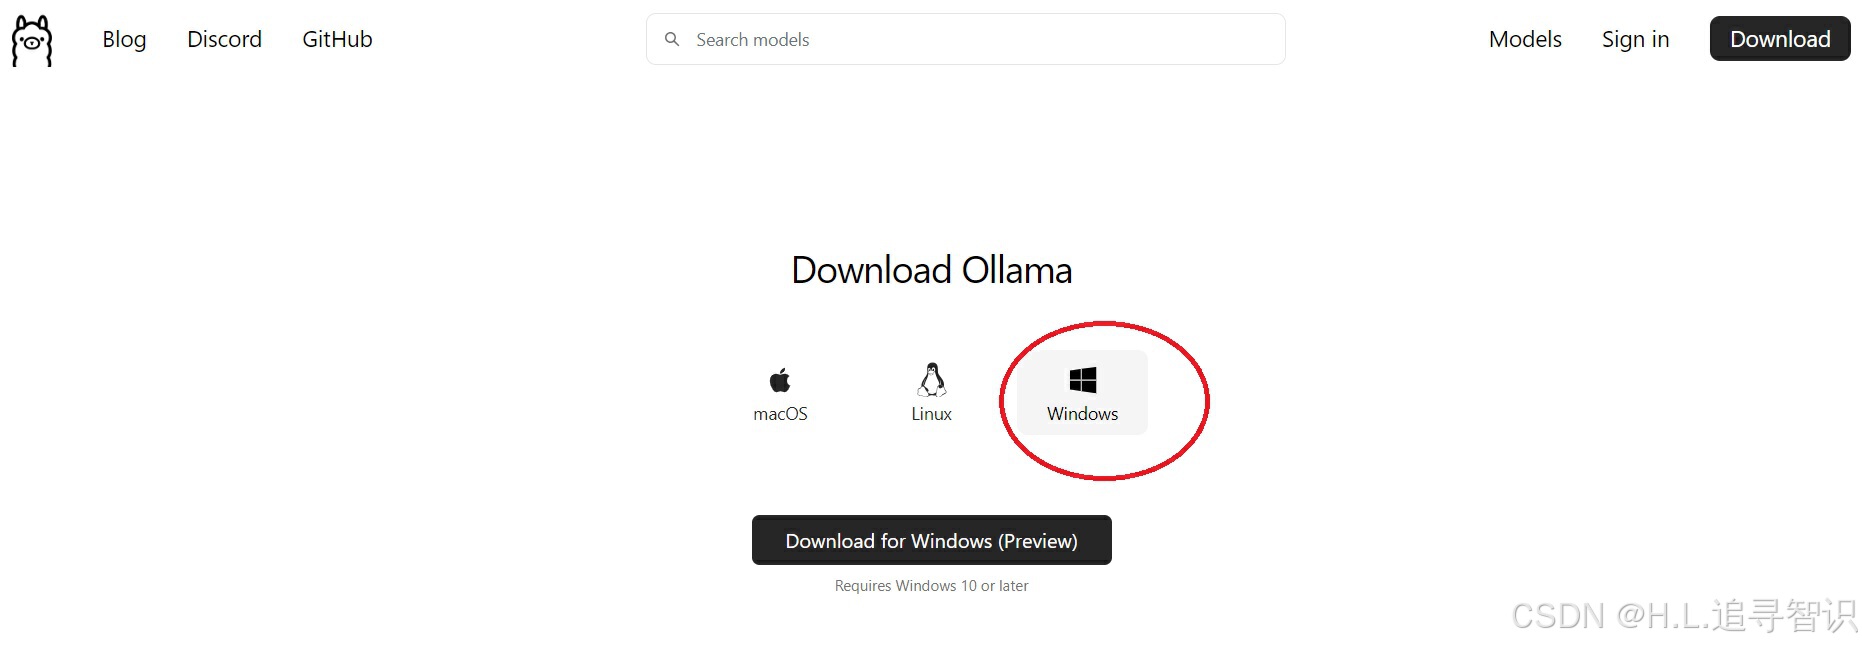Click the highlighted gray Windows platform tile
Screen dimensions: 1862x648
coord(1083,392)
